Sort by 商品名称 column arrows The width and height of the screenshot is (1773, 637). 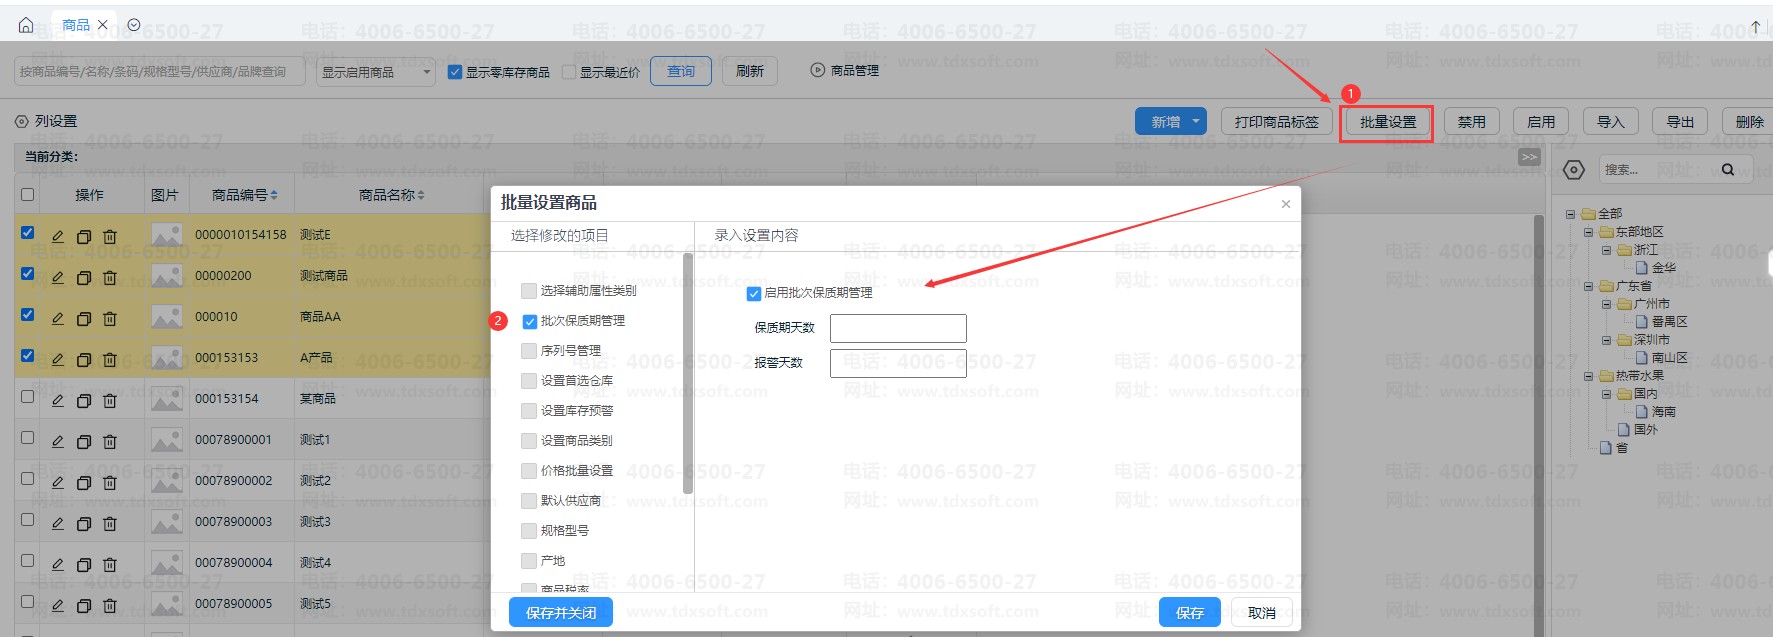(421, 195)
